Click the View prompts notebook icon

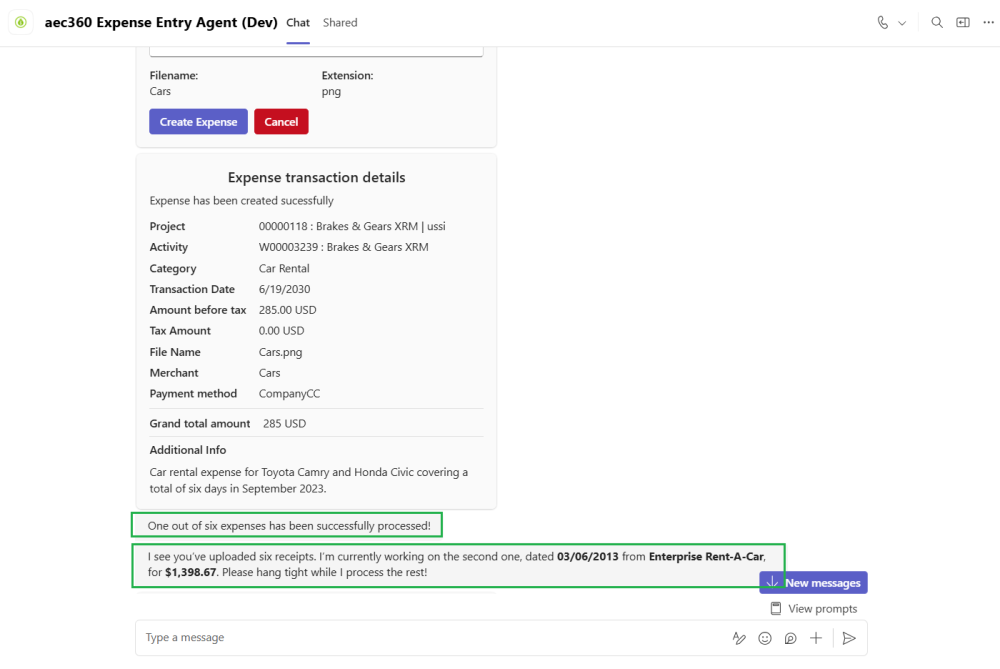click(776, 608)
